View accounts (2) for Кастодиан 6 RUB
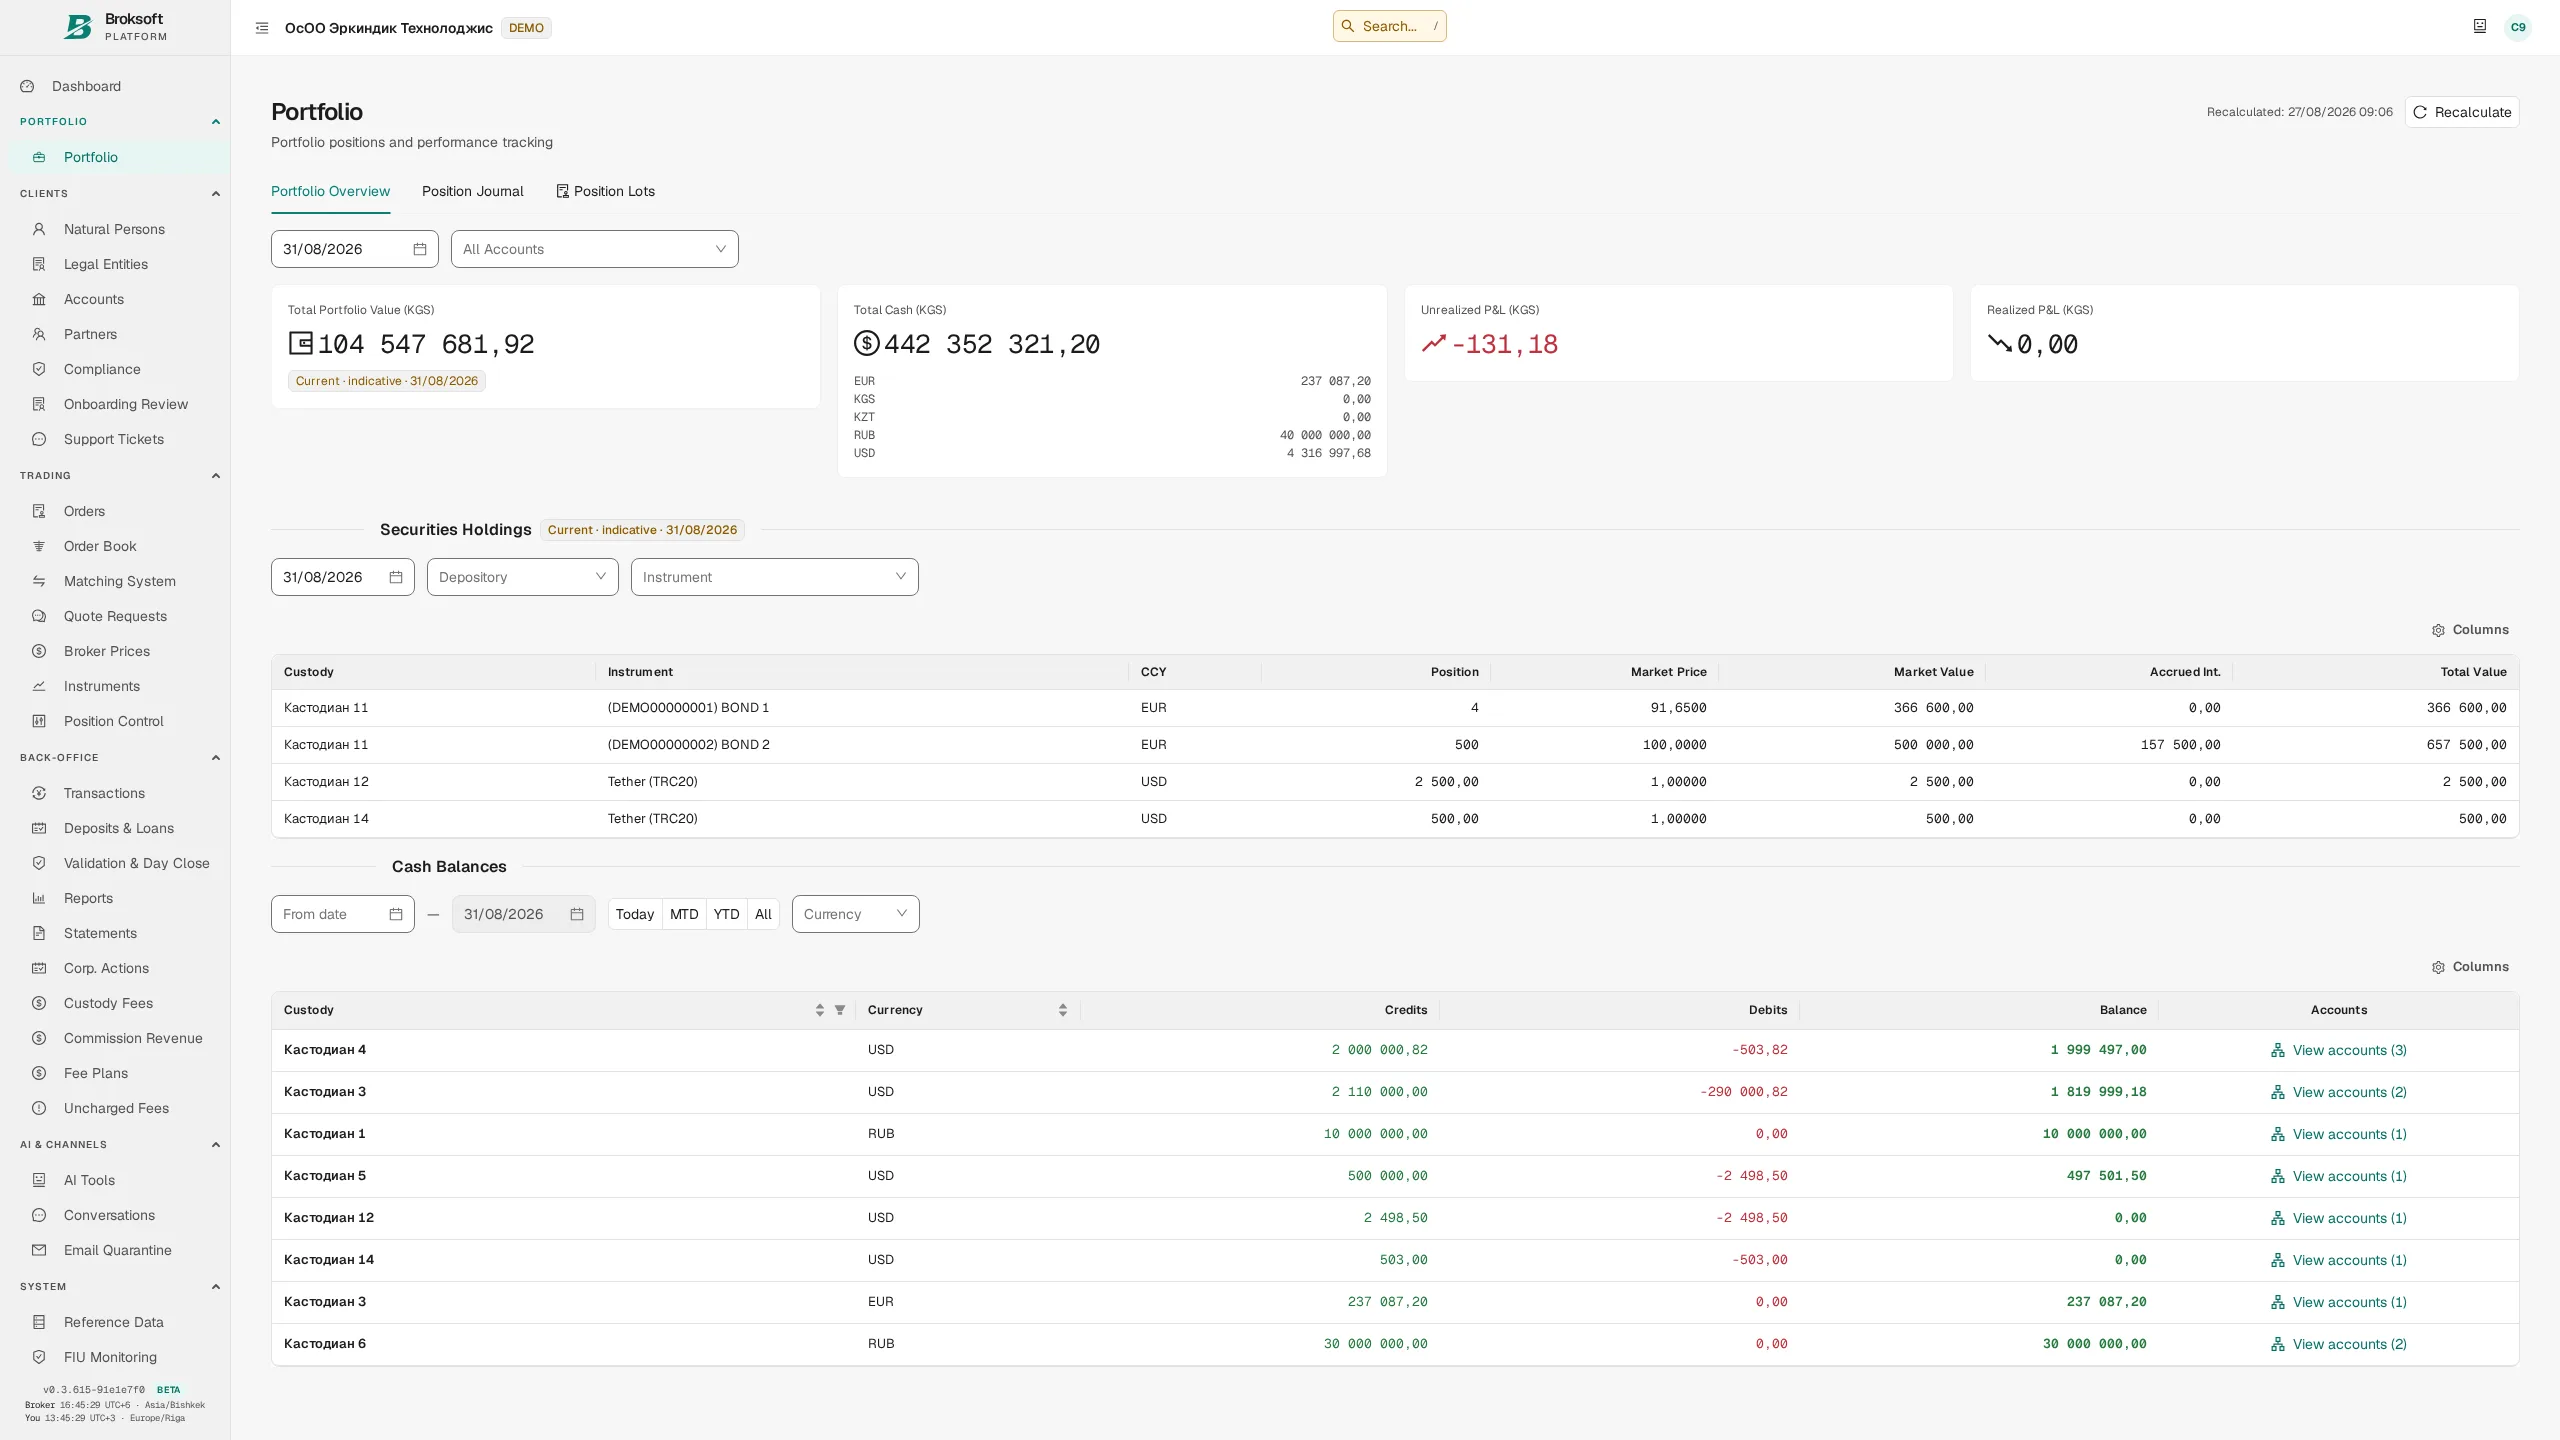2560x1440 pixels. [x=2339, y=1344]
